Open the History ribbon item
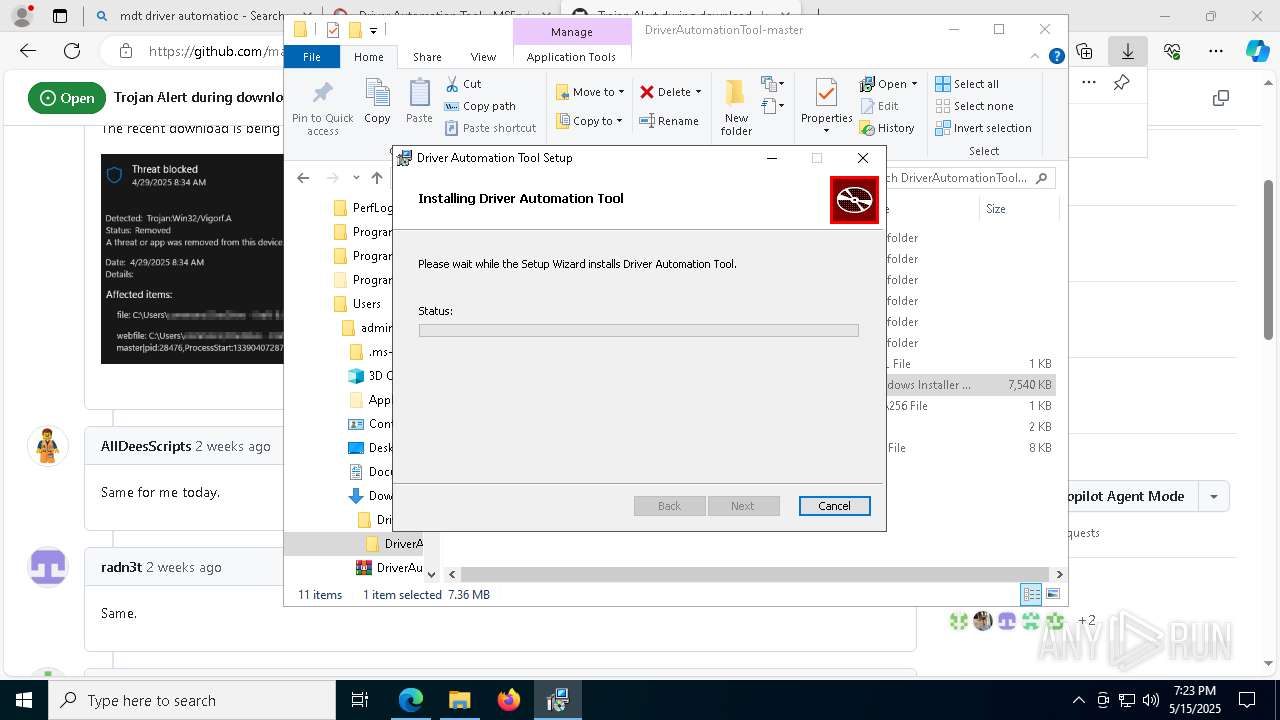The width and height of the screenshot is (1280, 720). [x=887, y=128]
